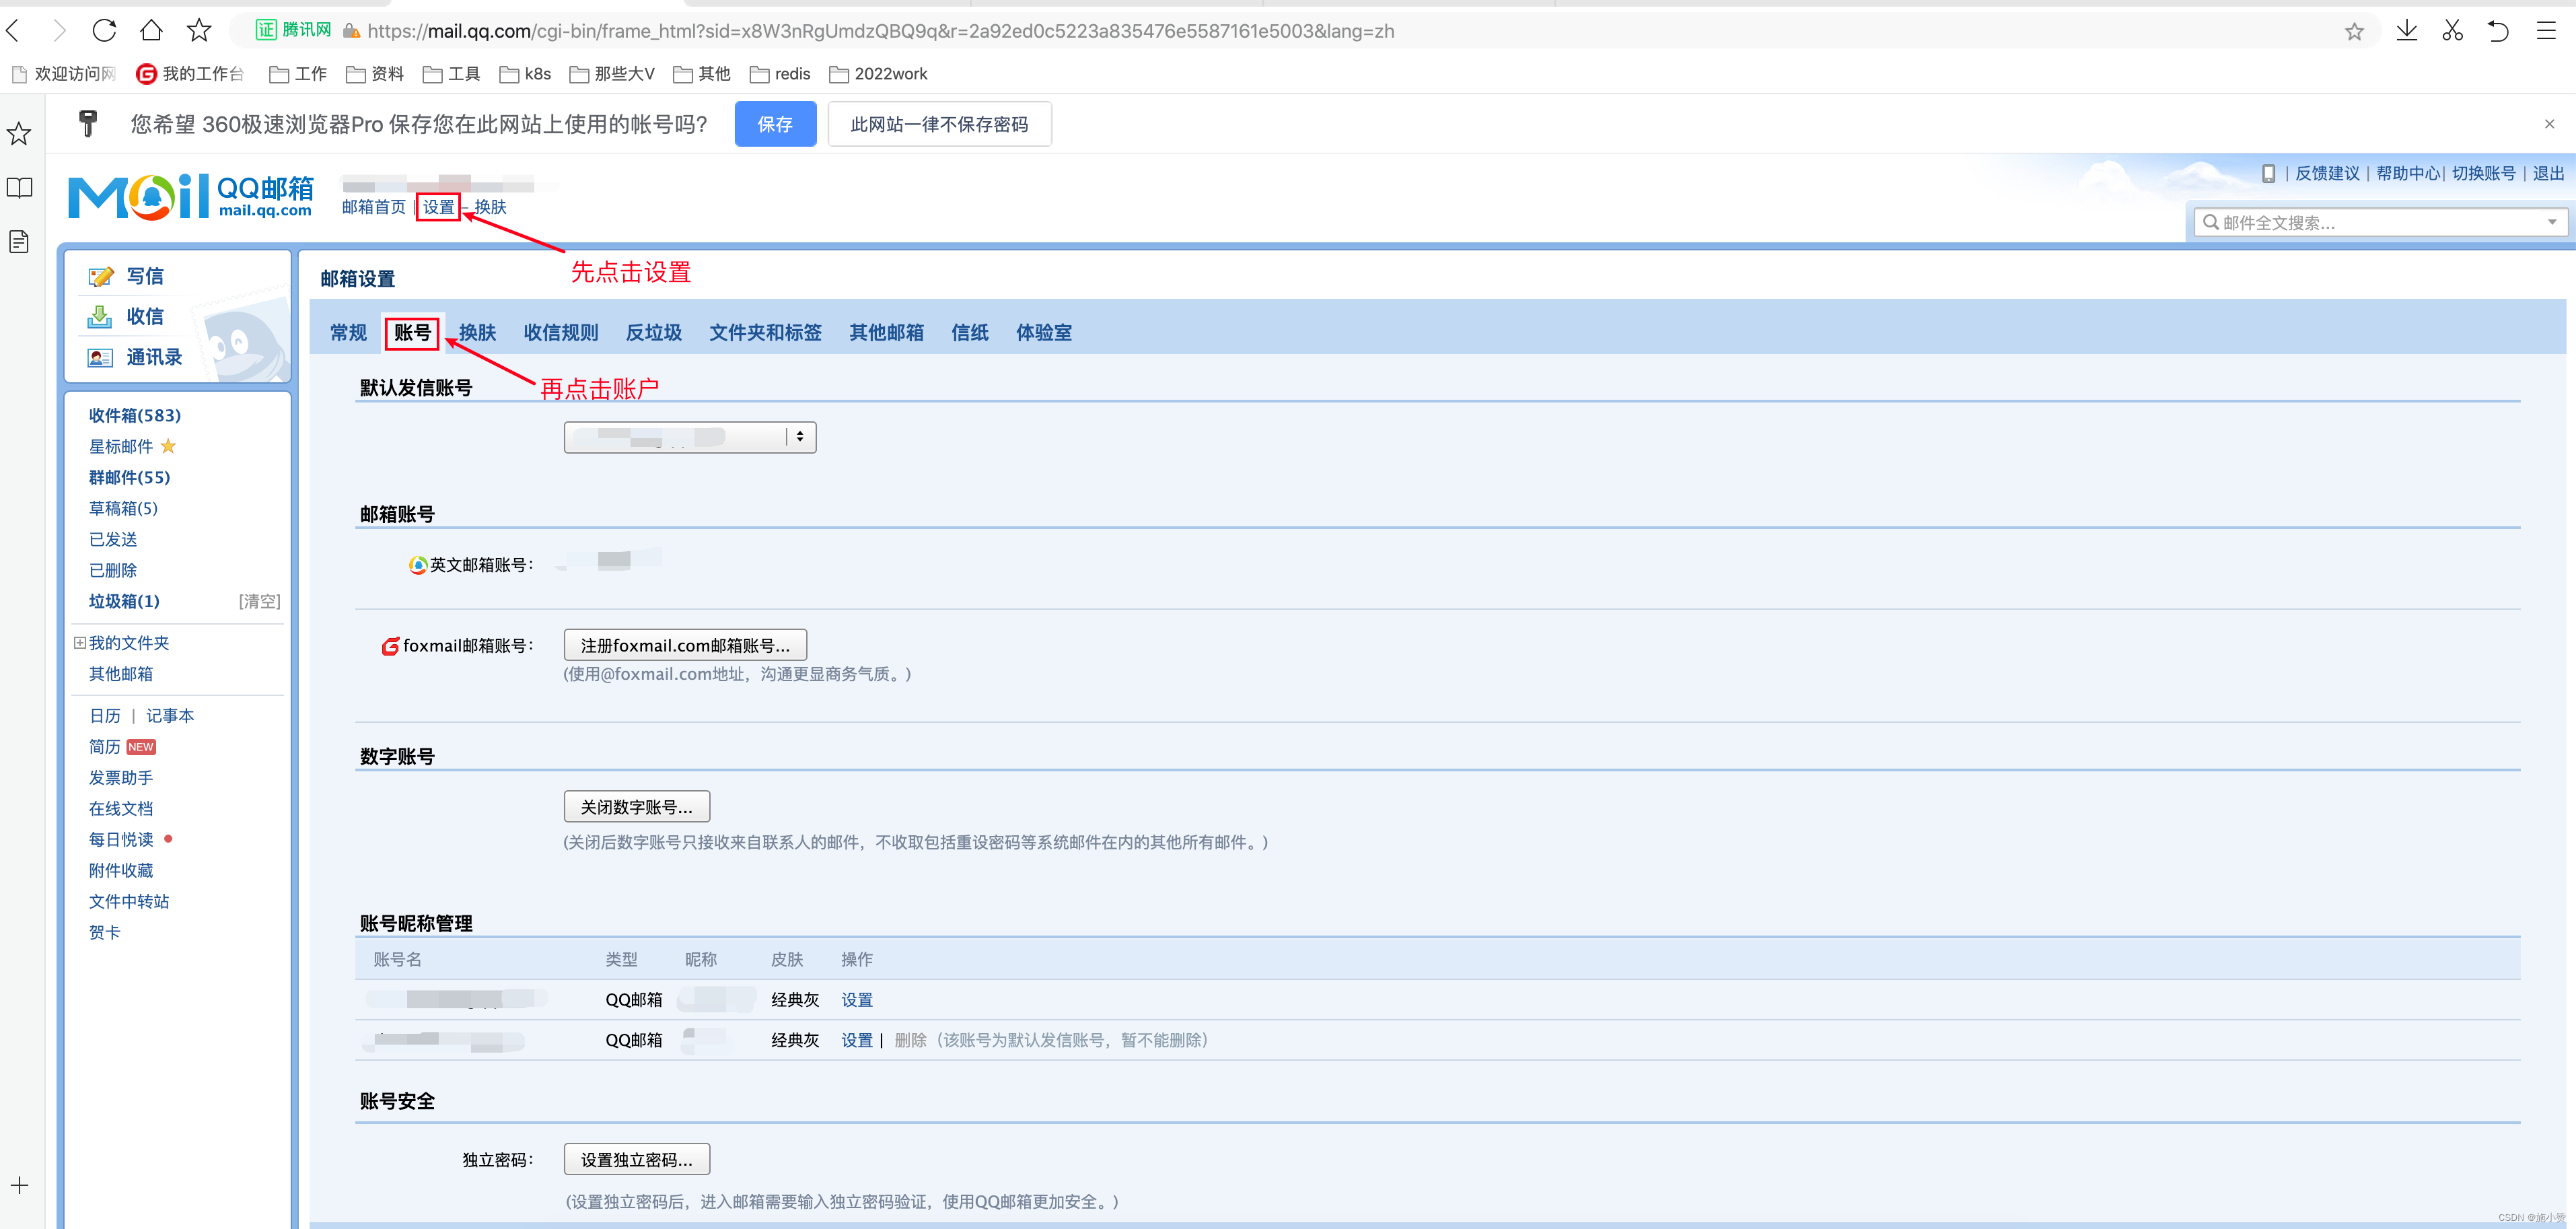The width and height of the screenshot is (2576, 1229).
Task: Click the download icon in browser toolbar
Action: point(2406,30)
